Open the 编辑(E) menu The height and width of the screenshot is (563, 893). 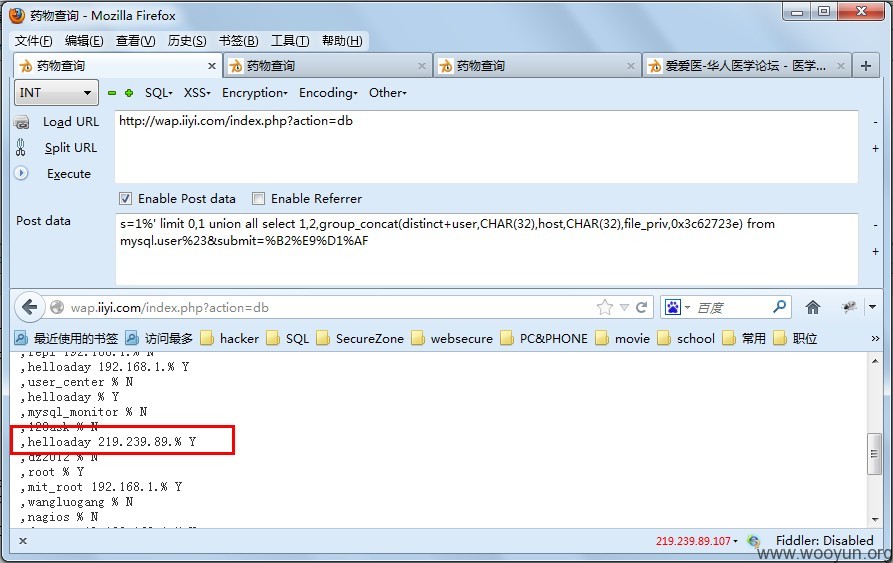[x=84, y=41]
